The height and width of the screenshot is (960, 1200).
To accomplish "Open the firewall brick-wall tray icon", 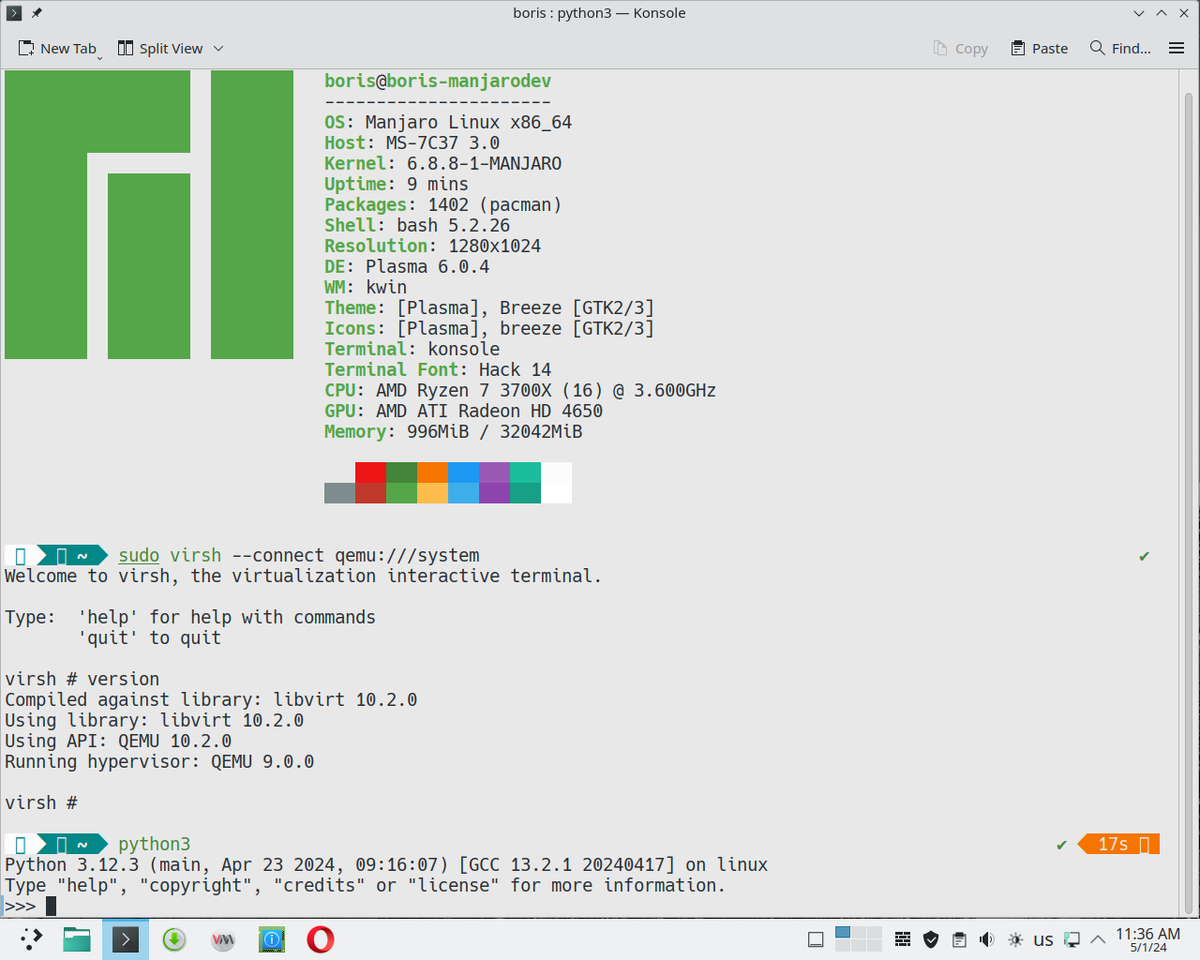I will (x=902, y=940).
